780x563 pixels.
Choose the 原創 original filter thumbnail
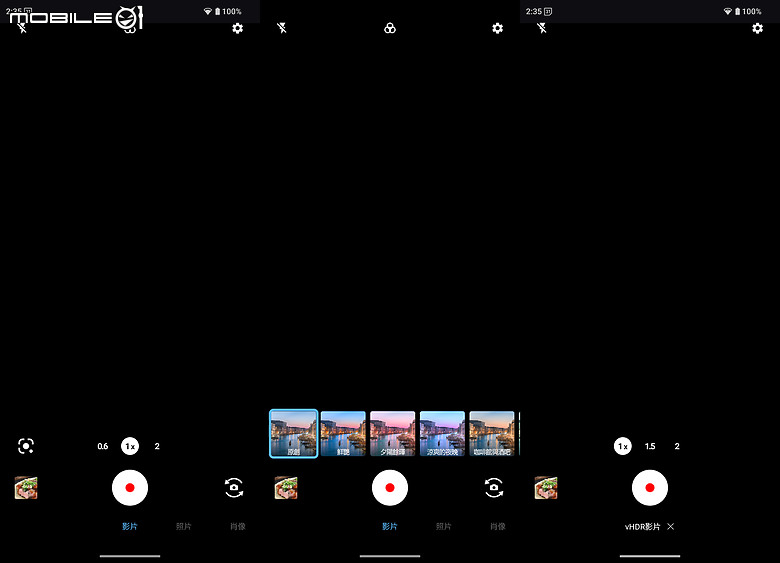pos(293,434)
